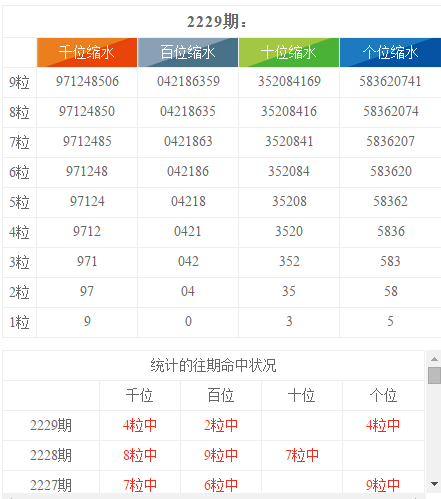Select the 2粒 row label

coord(19,292)
